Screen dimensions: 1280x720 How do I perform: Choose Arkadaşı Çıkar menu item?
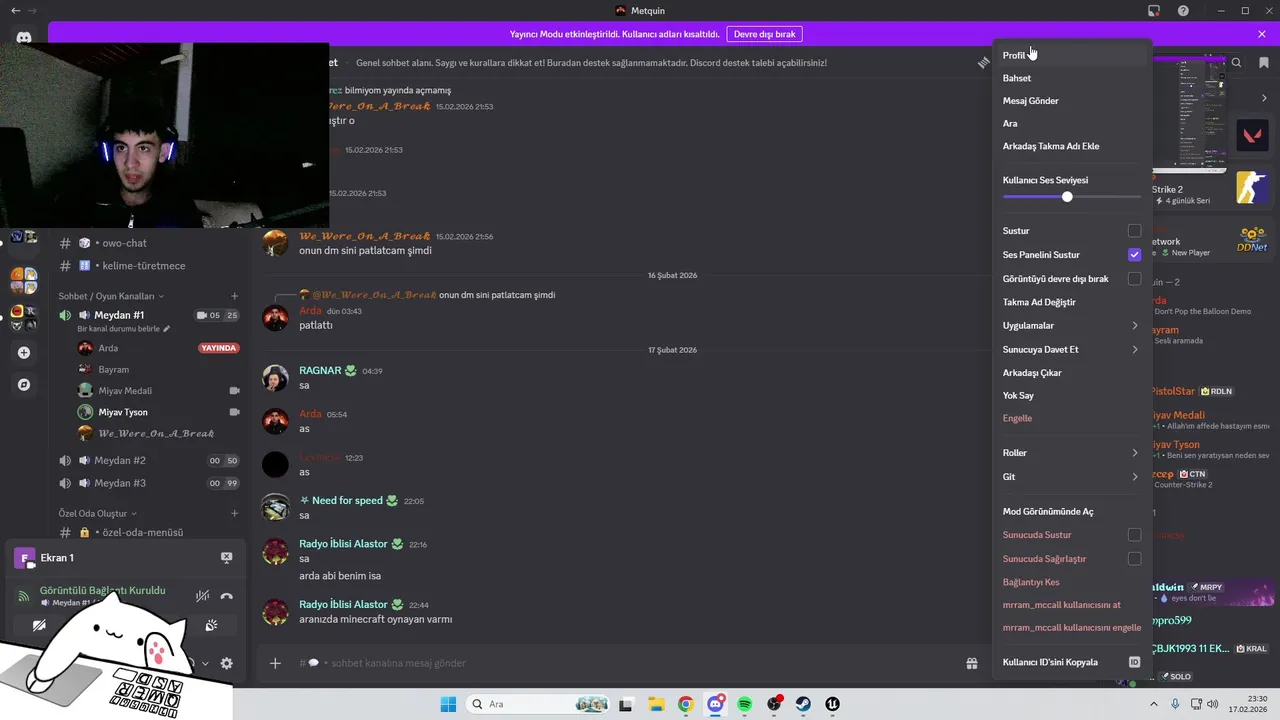coord(1072,373)
